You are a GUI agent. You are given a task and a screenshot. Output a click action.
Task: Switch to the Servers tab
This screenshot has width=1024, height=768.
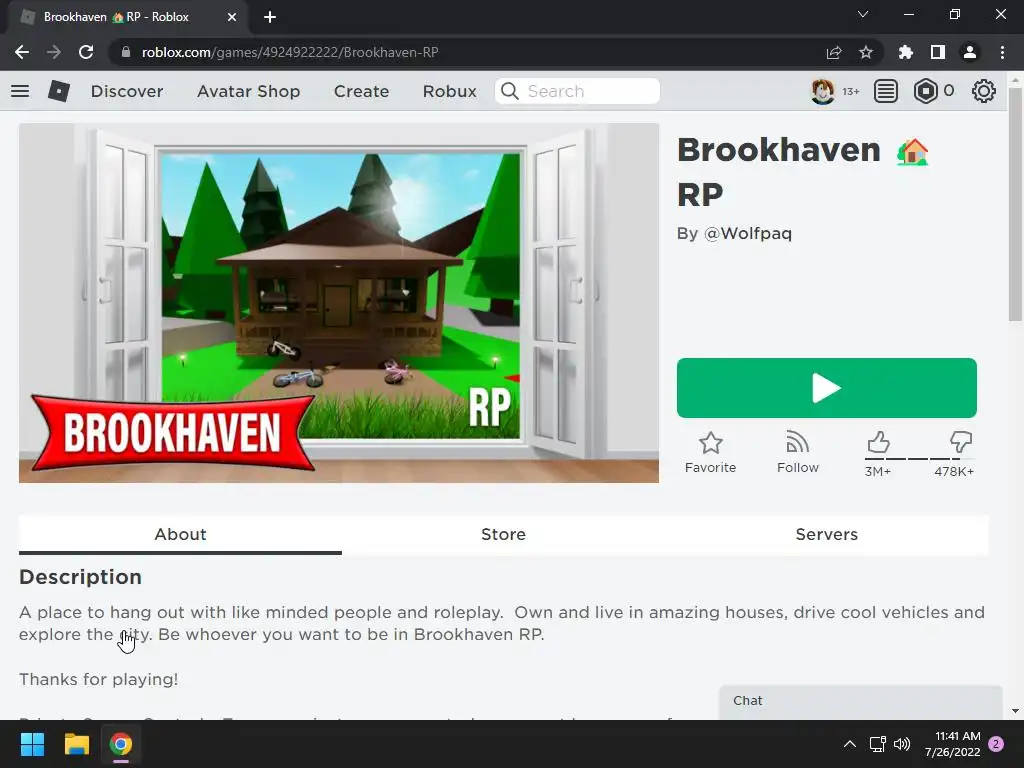[x=826, y=535]
